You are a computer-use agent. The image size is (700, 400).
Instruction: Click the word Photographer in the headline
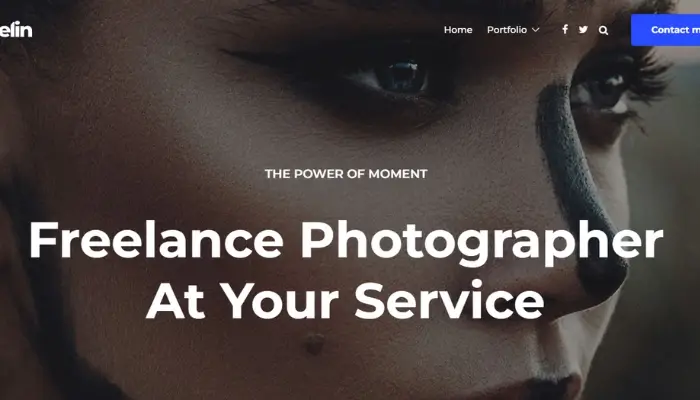482,243
